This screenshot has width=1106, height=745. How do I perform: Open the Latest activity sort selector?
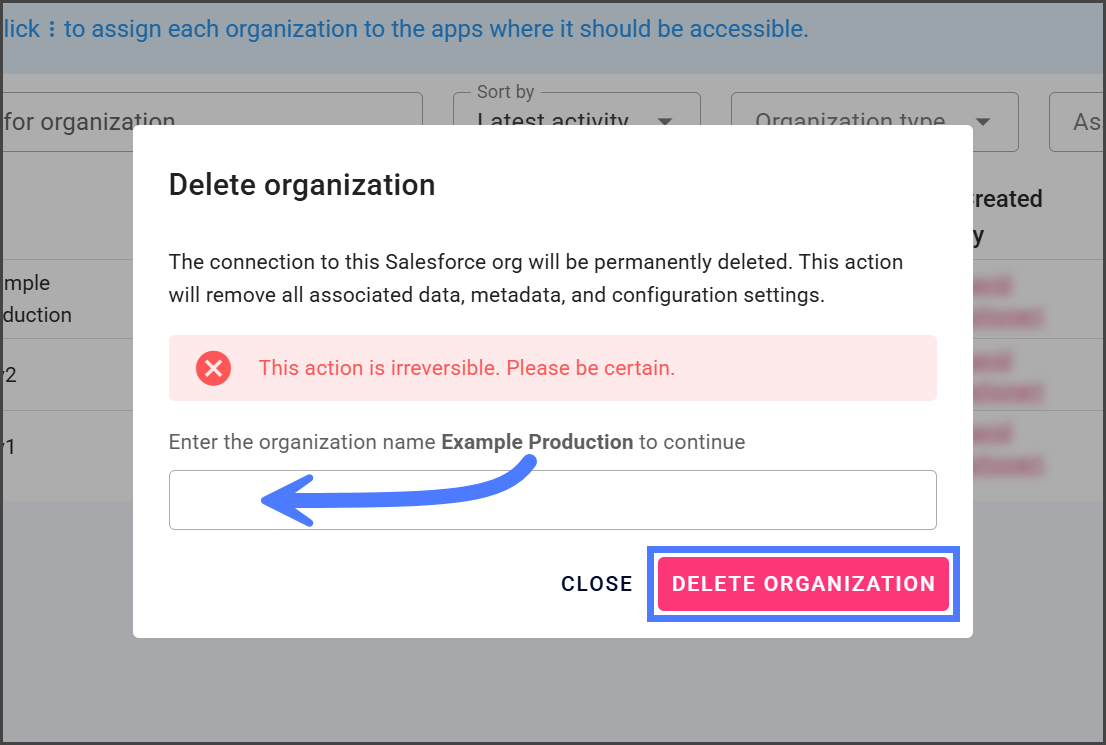[x=576, y=121]
